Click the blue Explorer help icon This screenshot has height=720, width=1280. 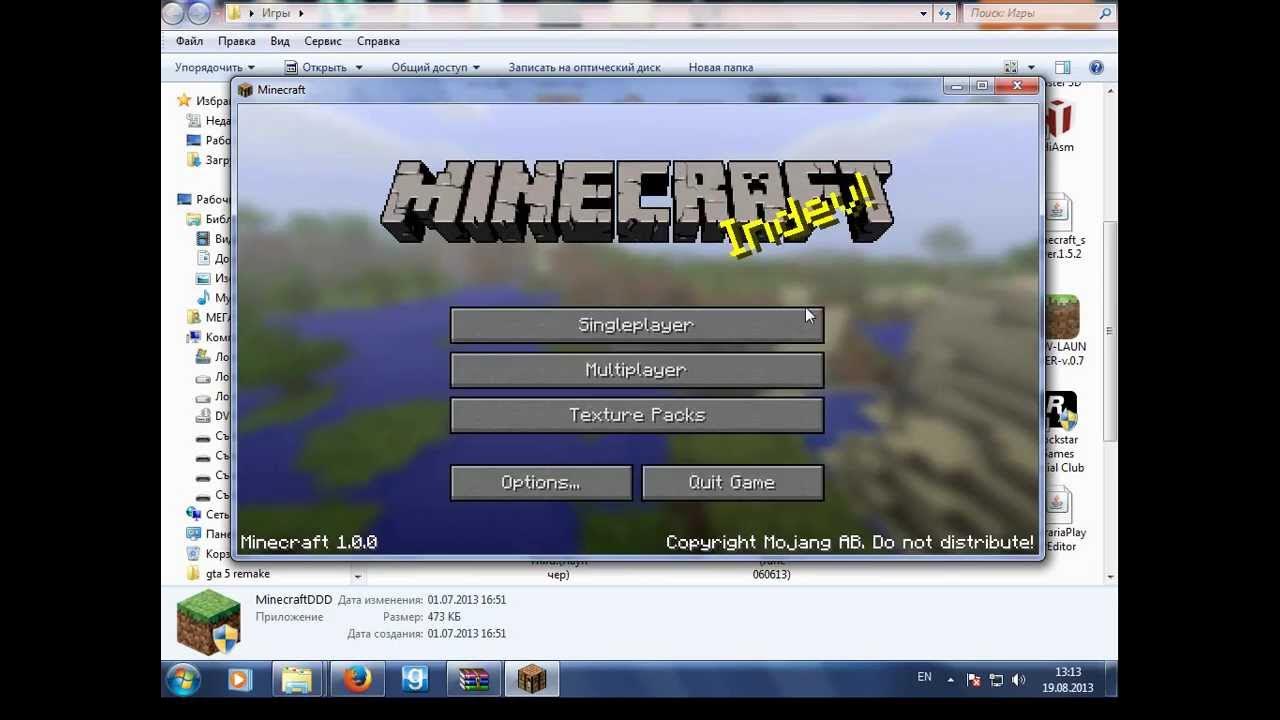1096,67
